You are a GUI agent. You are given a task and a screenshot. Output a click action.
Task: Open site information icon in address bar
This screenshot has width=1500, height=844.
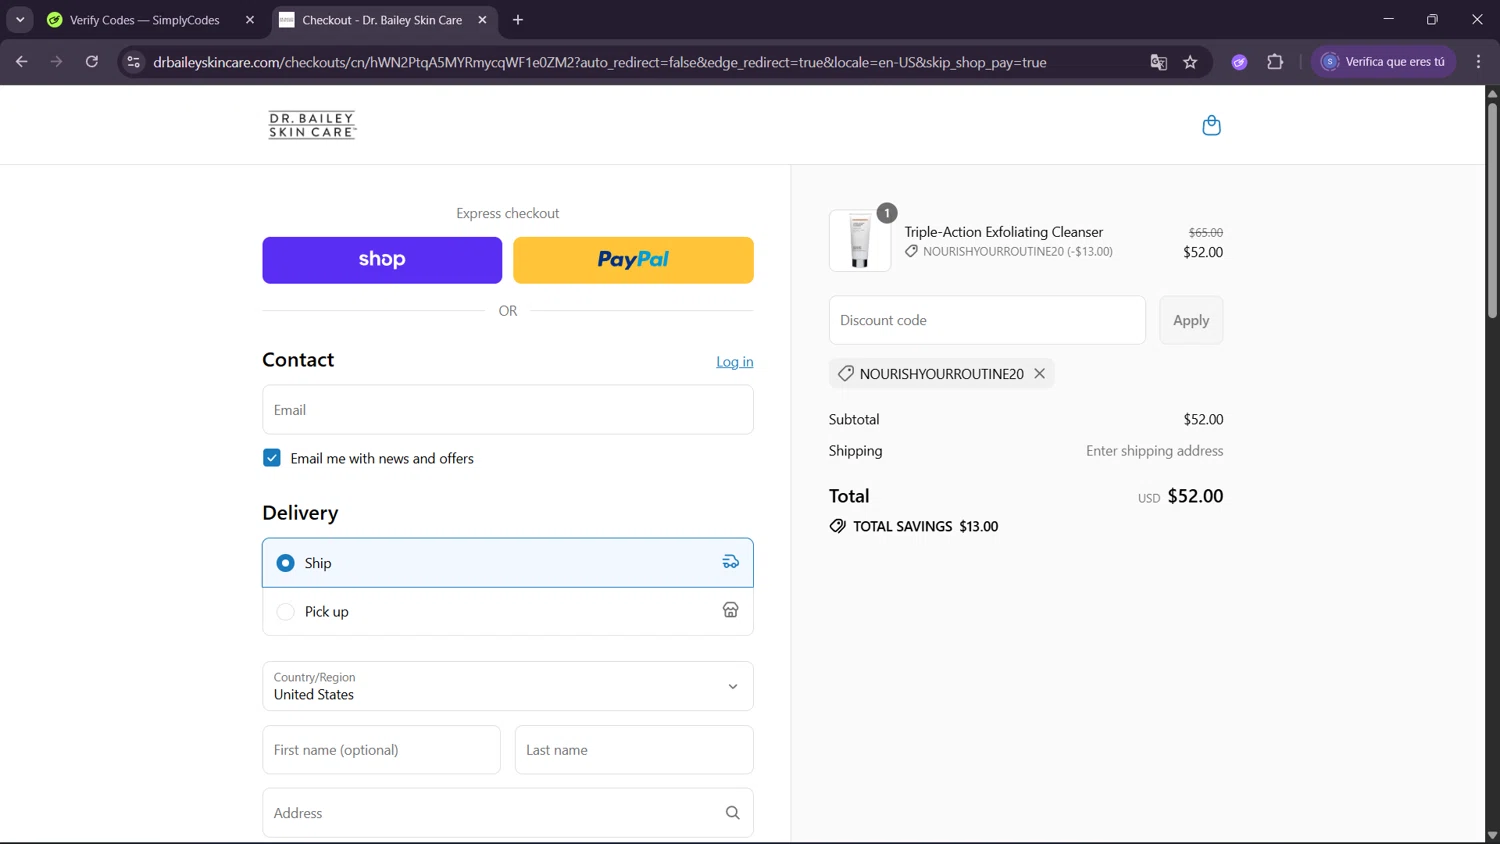pyautogui.click(x=133, y=62)
